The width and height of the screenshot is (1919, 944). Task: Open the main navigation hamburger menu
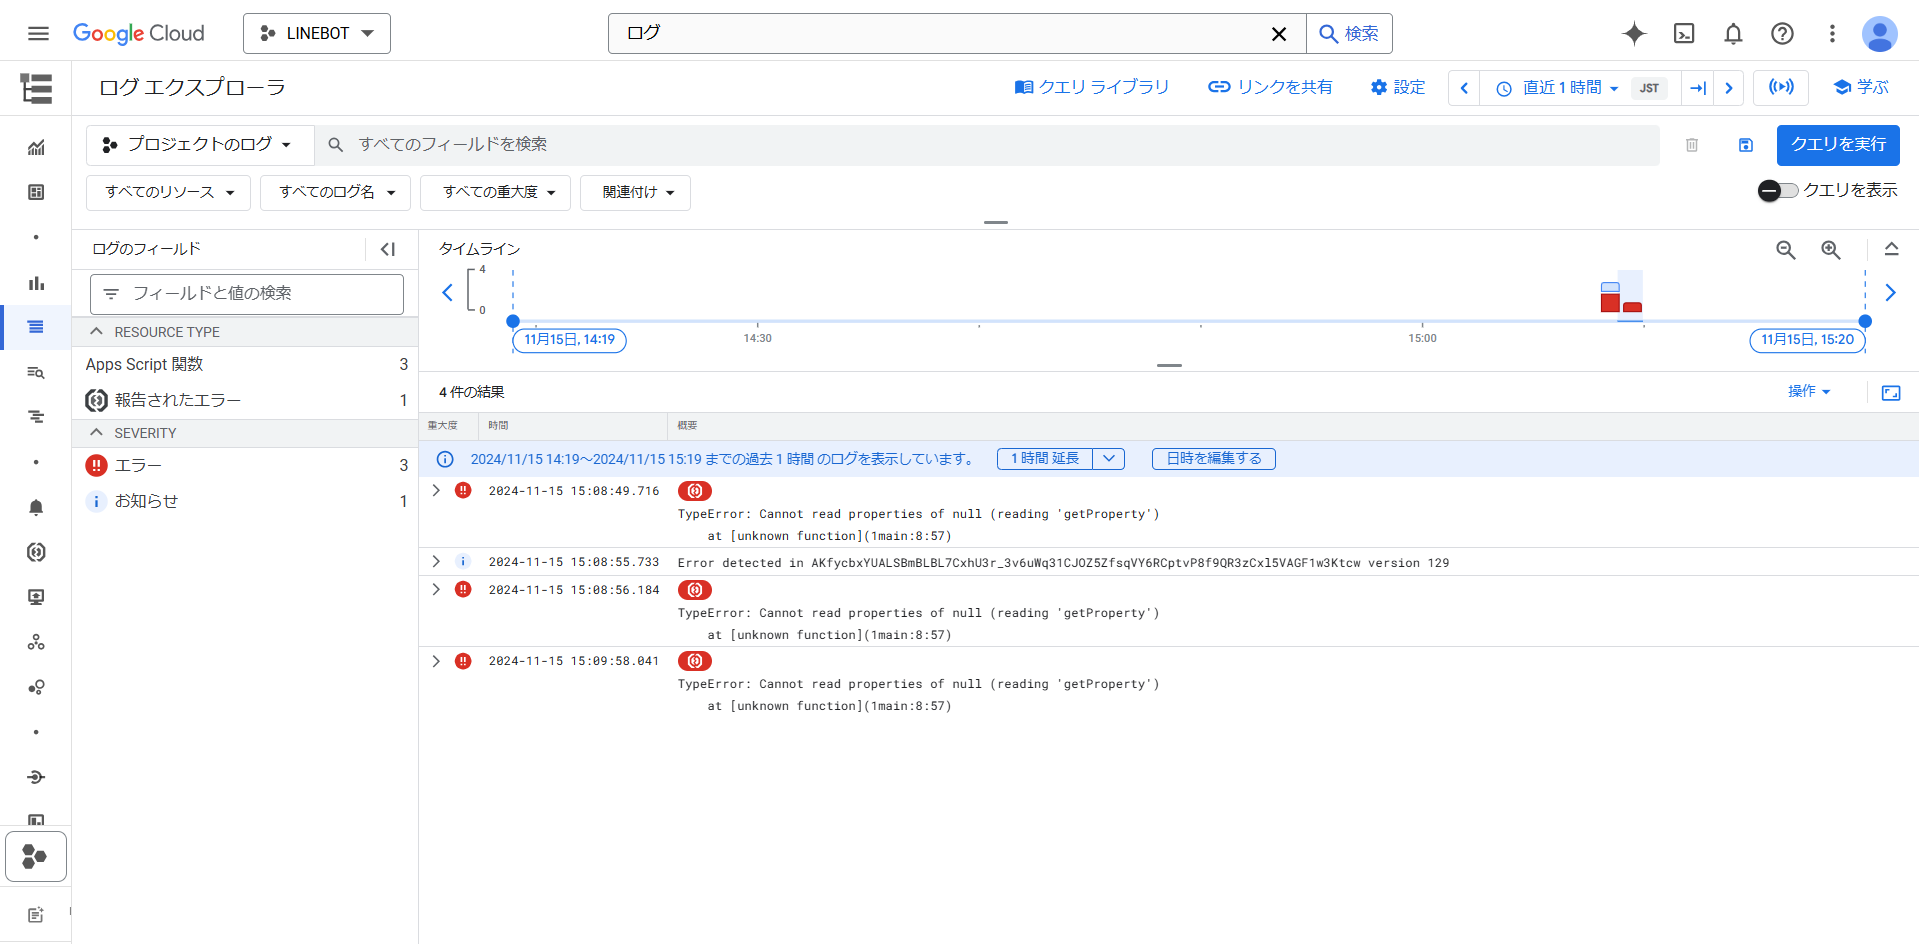click(x=38, y=33)
